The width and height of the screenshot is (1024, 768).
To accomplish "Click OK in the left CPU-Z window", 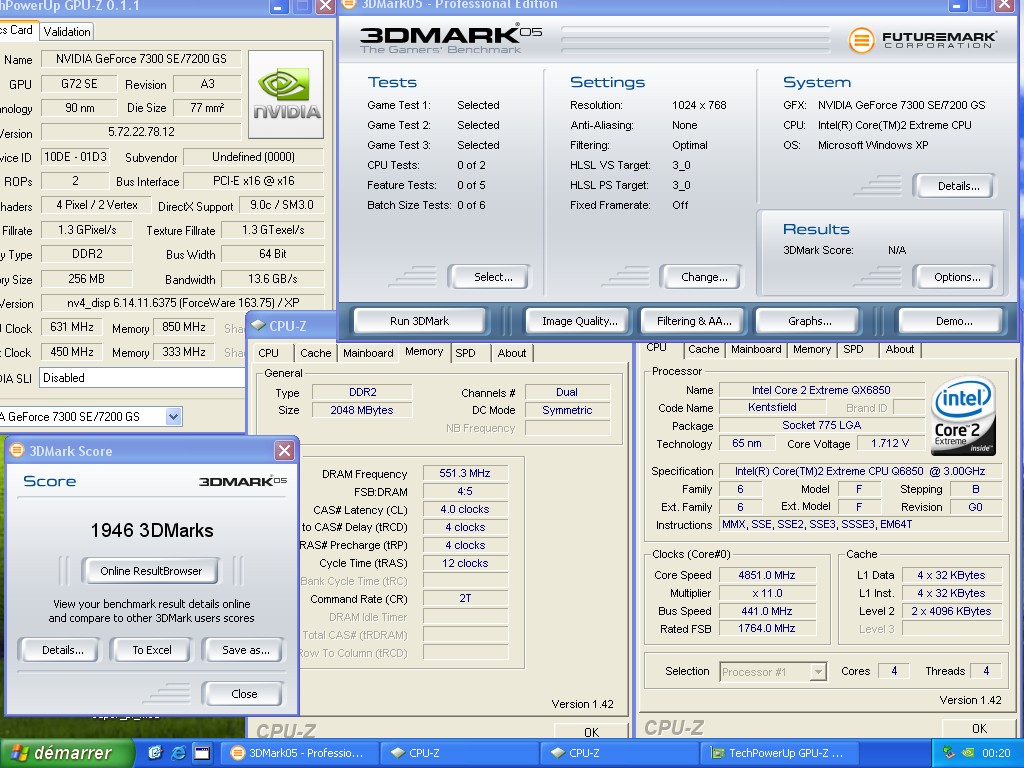I will click(591, 731).
